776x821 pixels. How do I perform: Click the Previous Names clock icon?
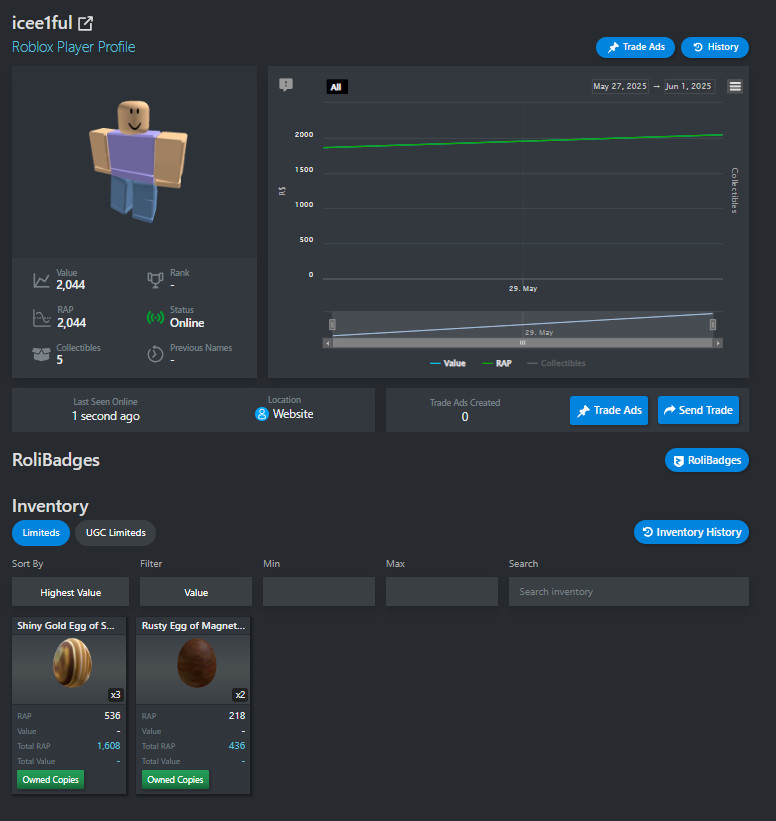tap(155, 354)
